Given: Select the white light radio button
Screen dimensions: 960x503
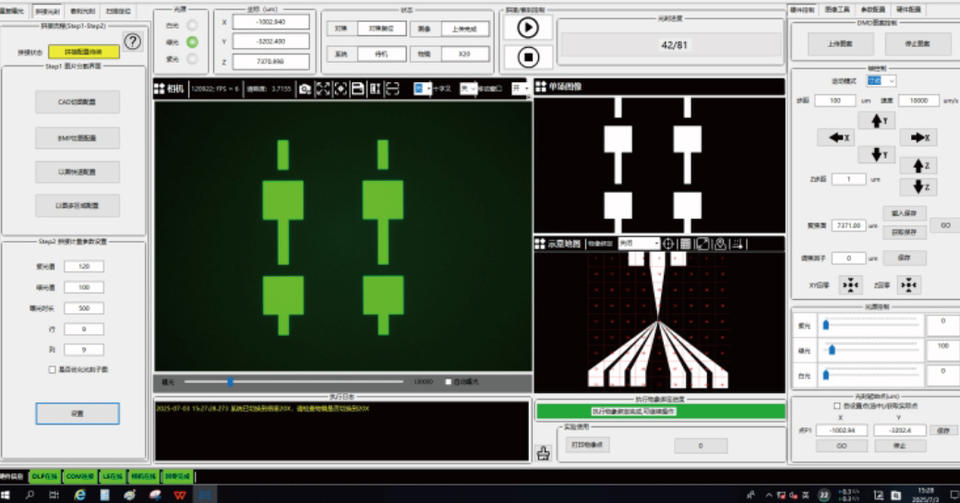Looking at the screenshot, I should [x=192, y=24].
